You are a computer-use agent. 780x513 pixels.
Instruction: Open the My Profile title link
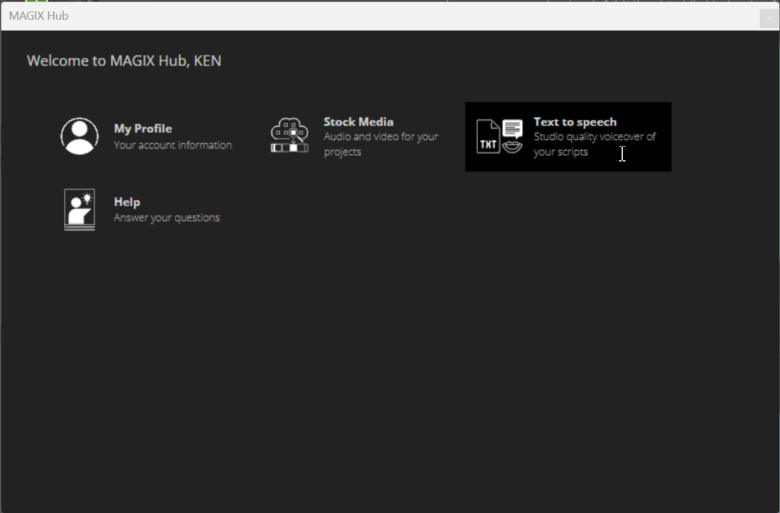coord(142,128)
